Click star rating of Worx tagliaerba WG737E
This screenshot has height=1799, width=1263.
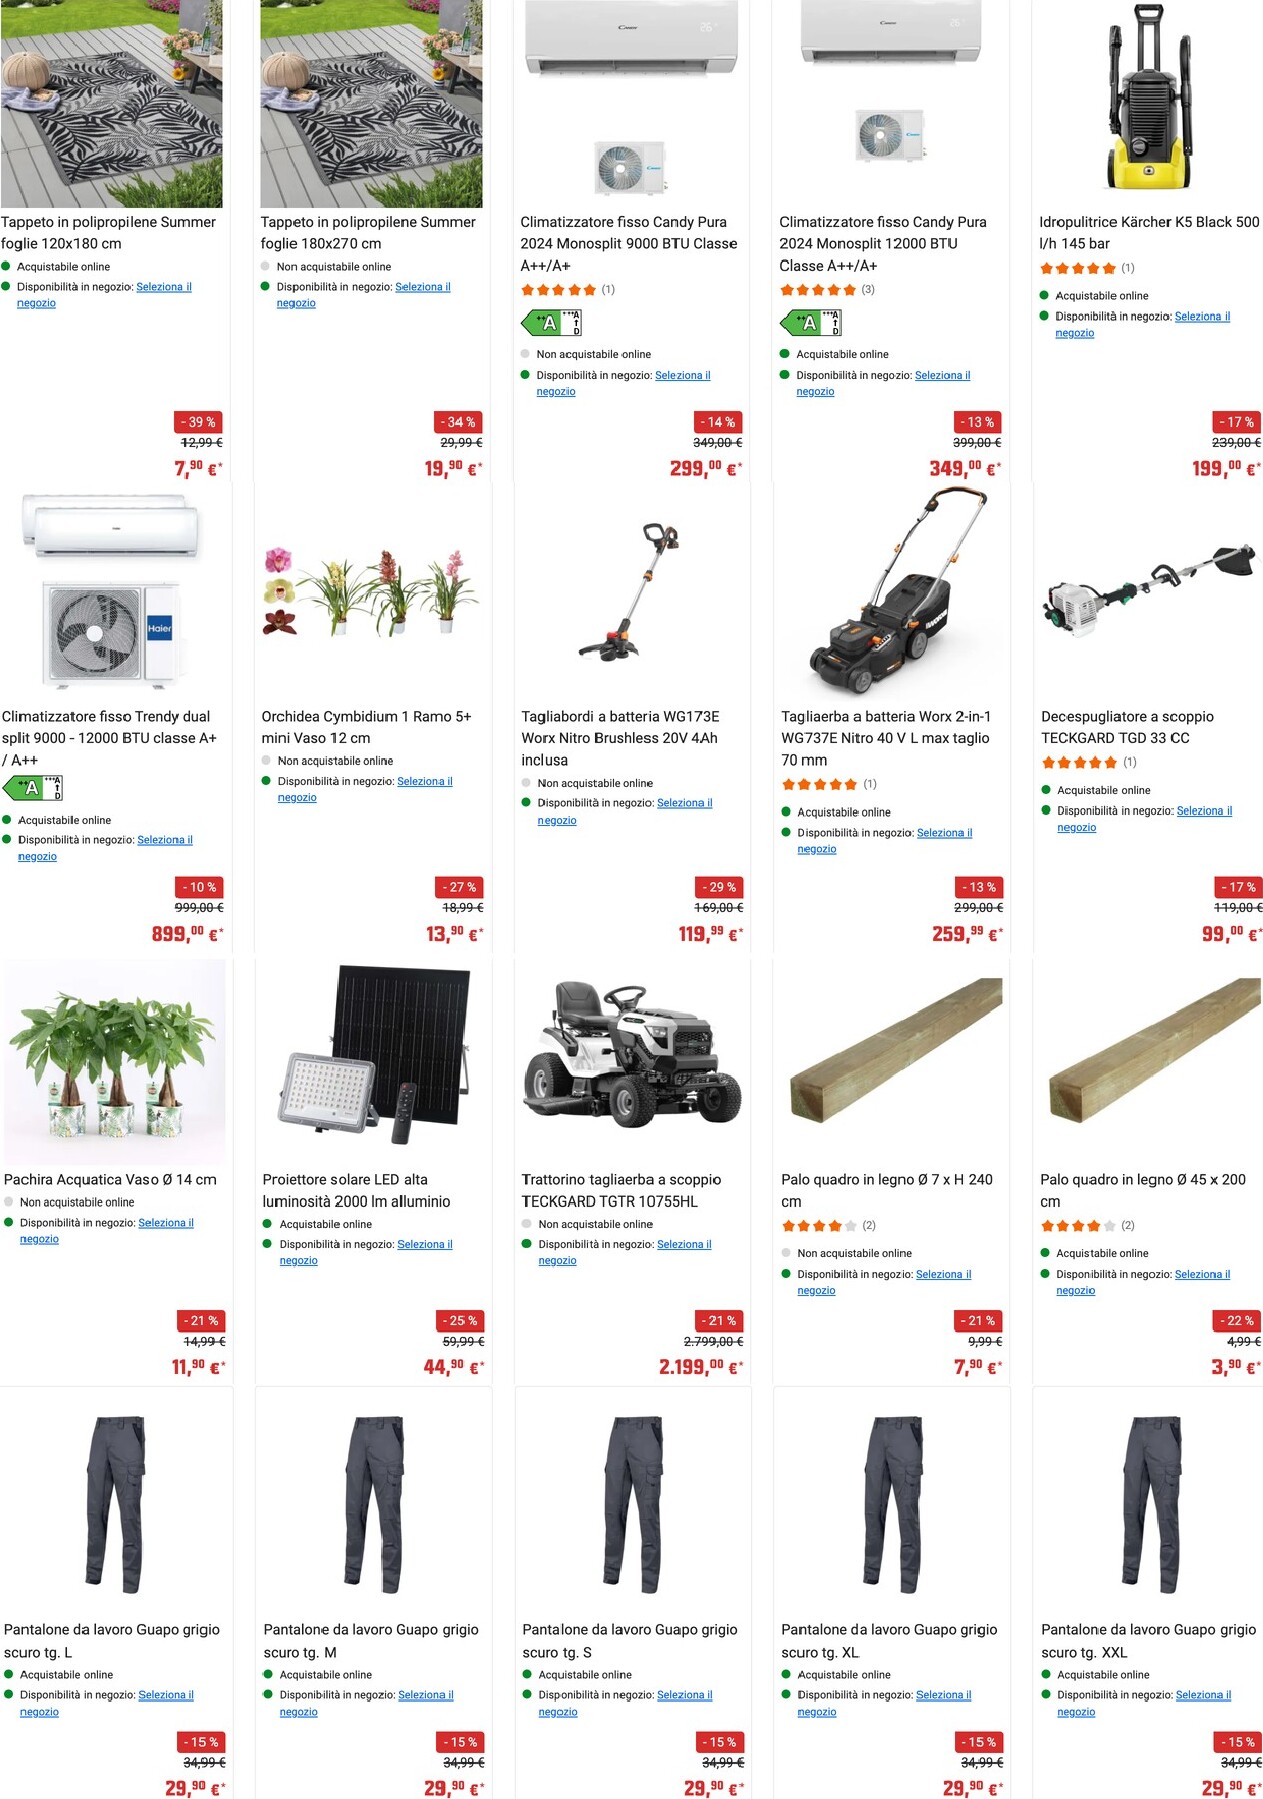pos(819,784)
